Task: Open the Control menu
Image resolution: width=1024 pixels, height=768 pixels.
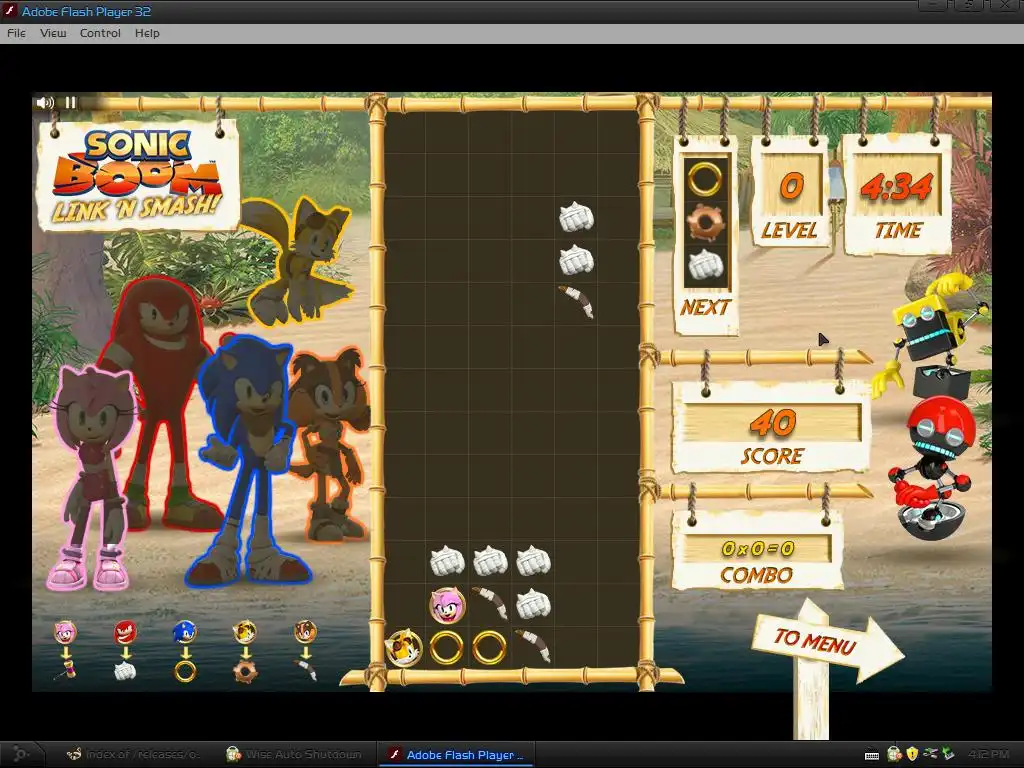Action: click(x=100, y=33)
